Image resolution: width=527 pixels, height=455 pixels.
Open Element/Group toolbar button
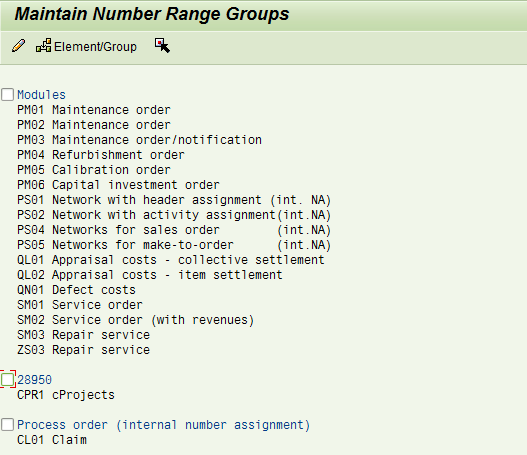pos(86,46)
